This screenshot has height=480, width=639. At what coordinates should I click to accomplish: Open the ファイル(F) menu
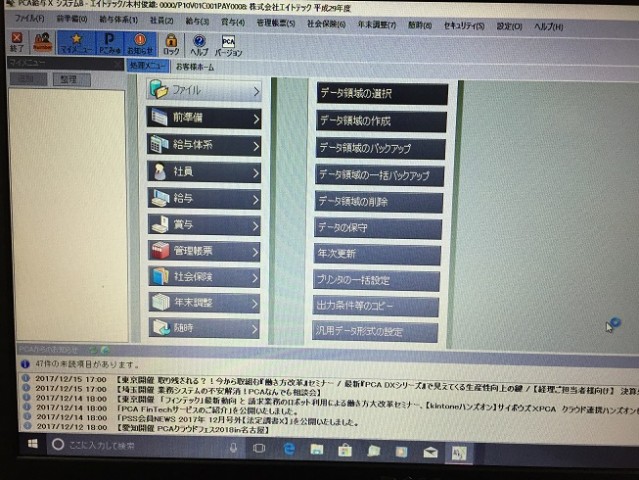[29, 18]
